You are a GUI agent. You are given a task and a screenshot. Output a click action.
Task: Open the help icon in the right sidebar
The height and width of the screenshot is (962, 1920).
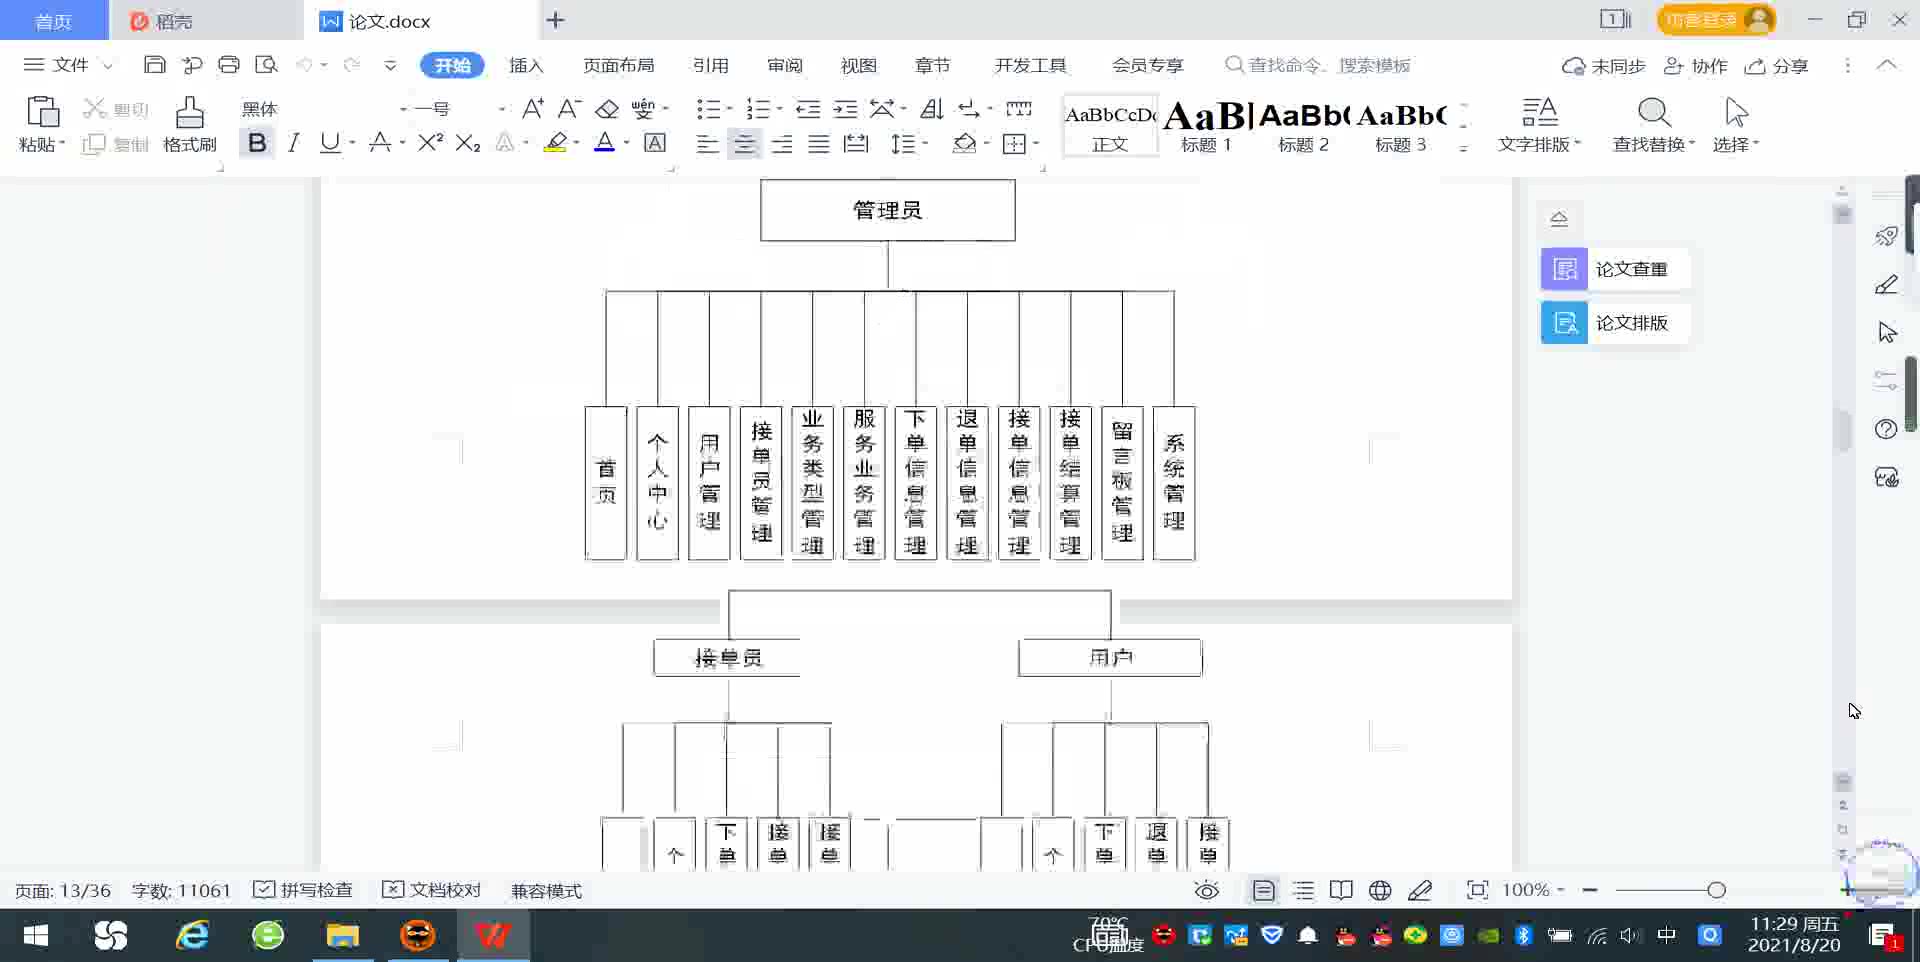(1886, 429)
